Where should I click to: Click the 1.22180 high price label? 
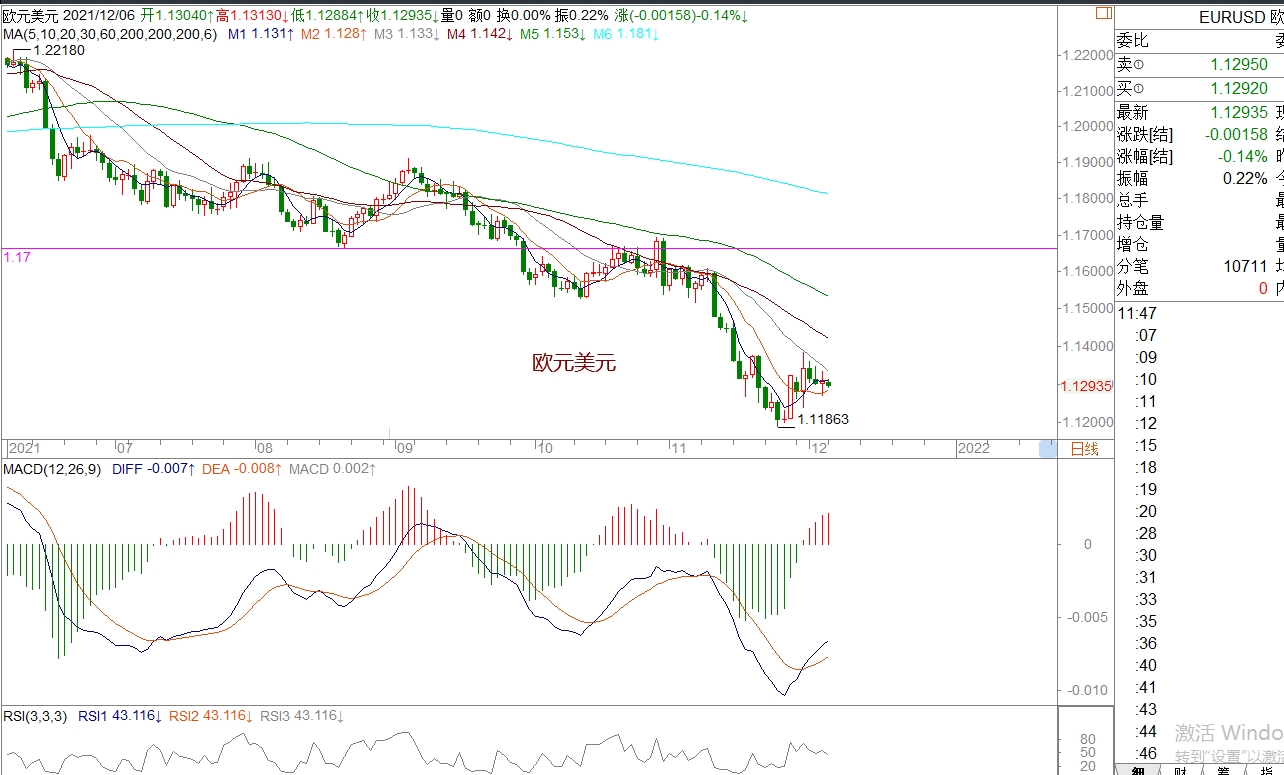(x=59, y=50)
